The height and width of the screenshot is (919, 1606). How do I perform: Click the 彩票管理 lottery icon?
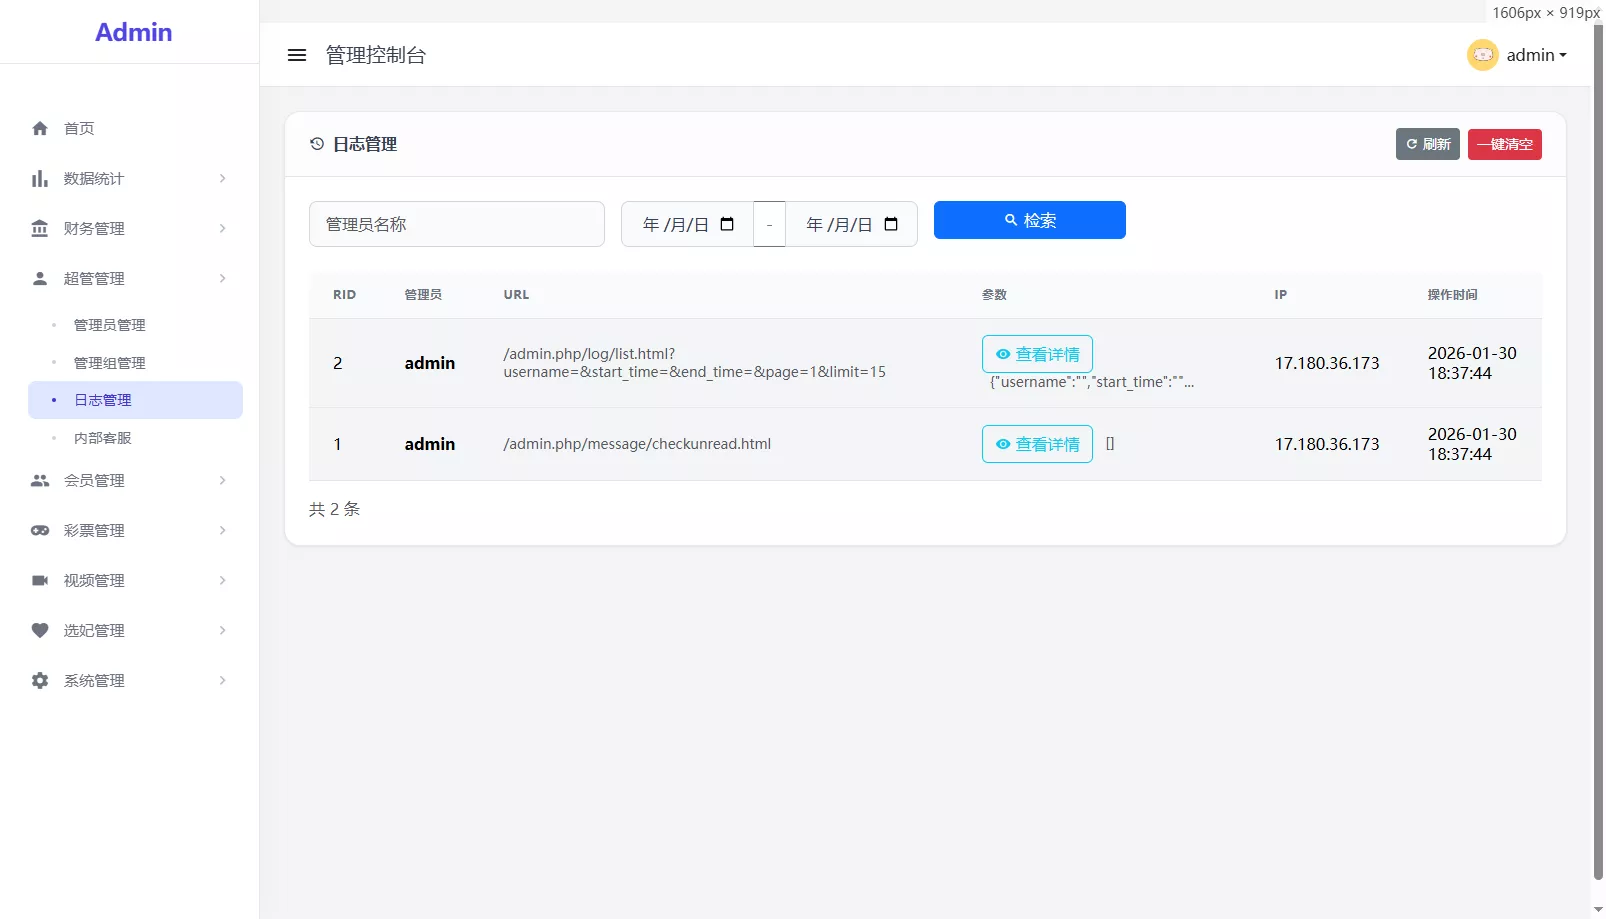[x=40, y=530]
